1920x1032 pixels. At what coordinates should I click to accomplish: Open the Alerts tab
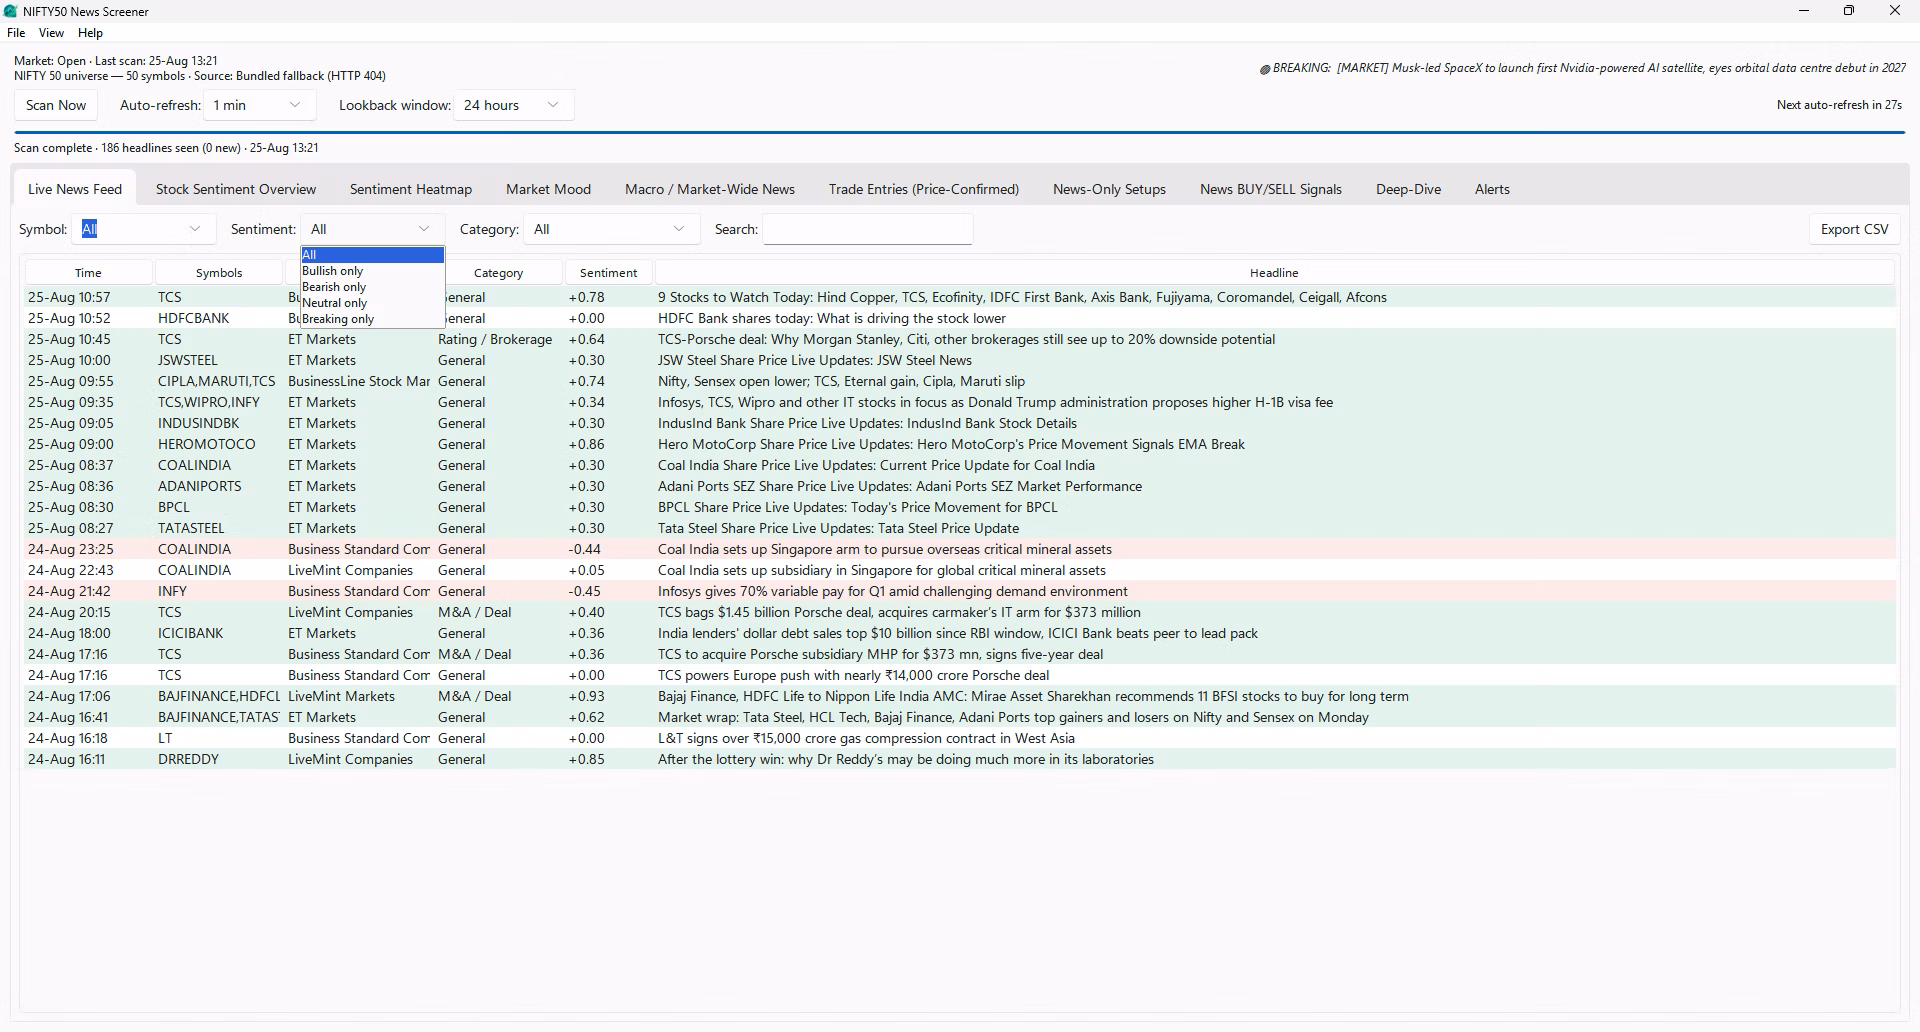[1492, 189]
